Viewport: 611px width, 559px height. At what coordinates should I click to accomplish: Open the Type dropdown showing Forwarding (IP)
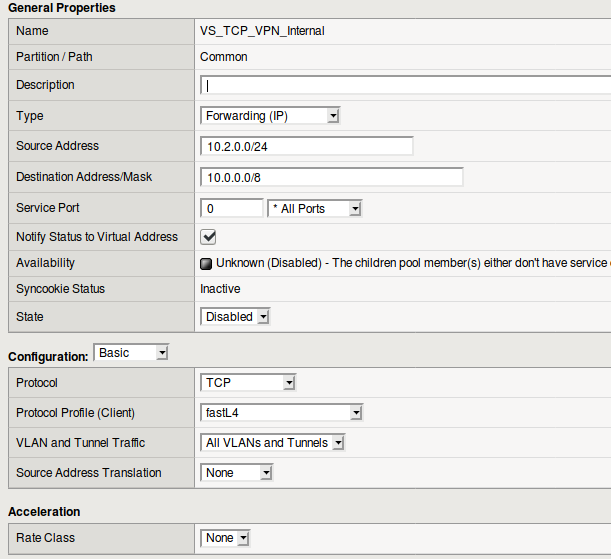pos(271,116)
